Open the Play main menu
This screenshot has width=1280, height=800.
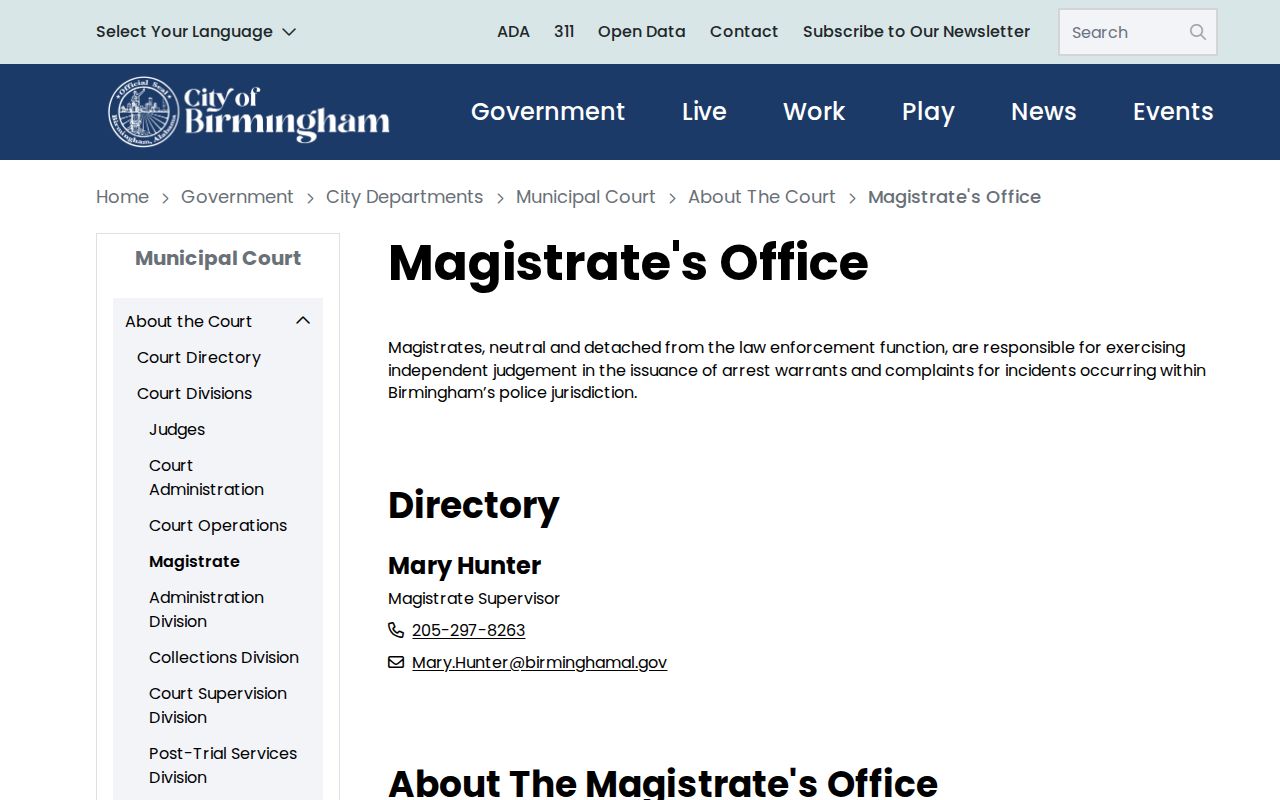pyautogui.click(x=928, y=111)
